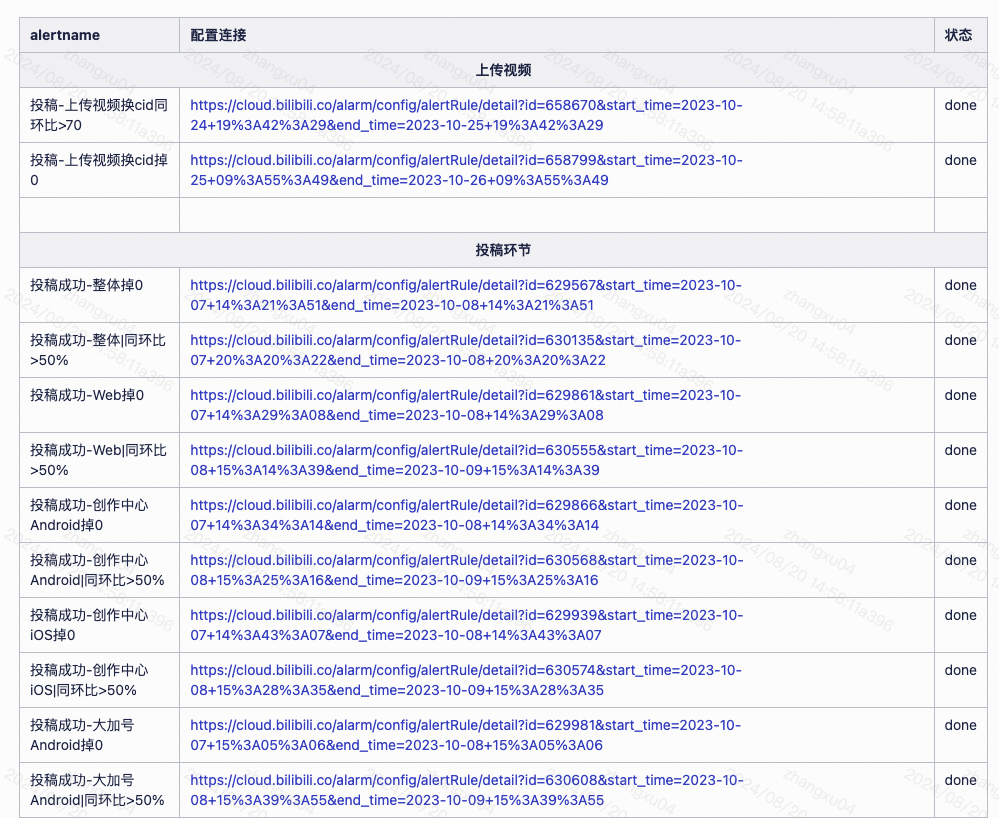This screenshot has height=818, width=999.
Task: Select the 投稿环节 section heading
Action: click(x=503, y=250)
